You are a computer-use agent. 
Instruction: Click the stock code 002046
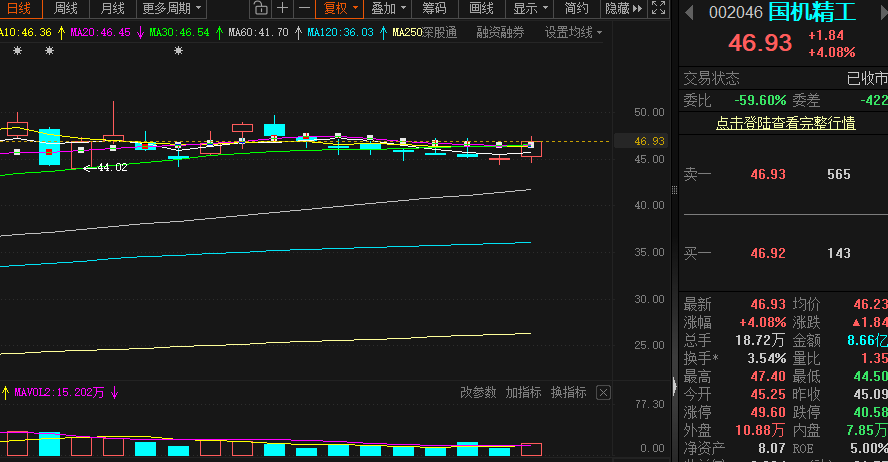point(736,12)
